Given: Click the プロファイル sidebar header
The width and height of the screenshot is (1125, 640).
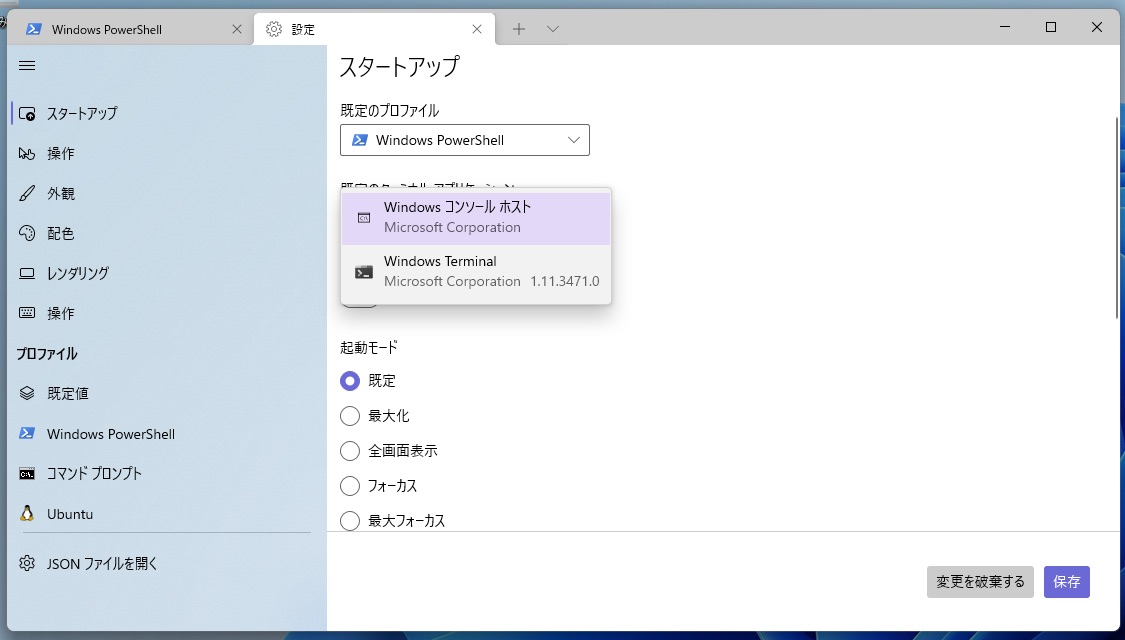Looking at the screenshot, I should pyautogui.click(x=47, y=354).
